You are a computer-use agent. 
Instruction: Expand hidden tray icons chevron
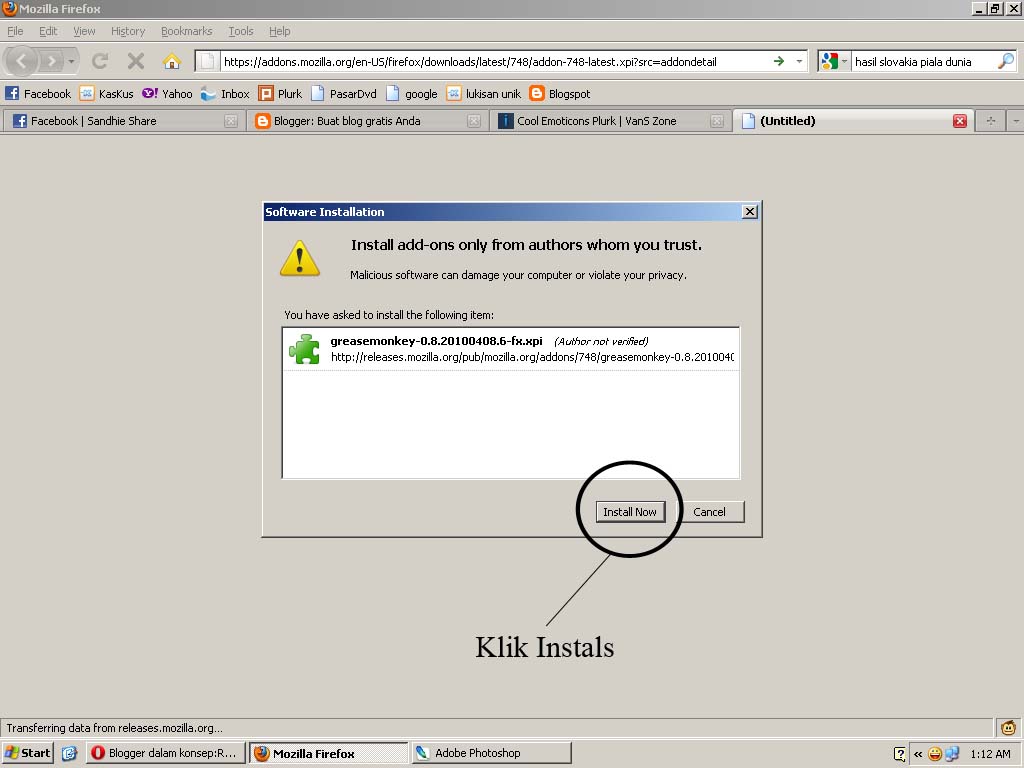tap(918, 754)
